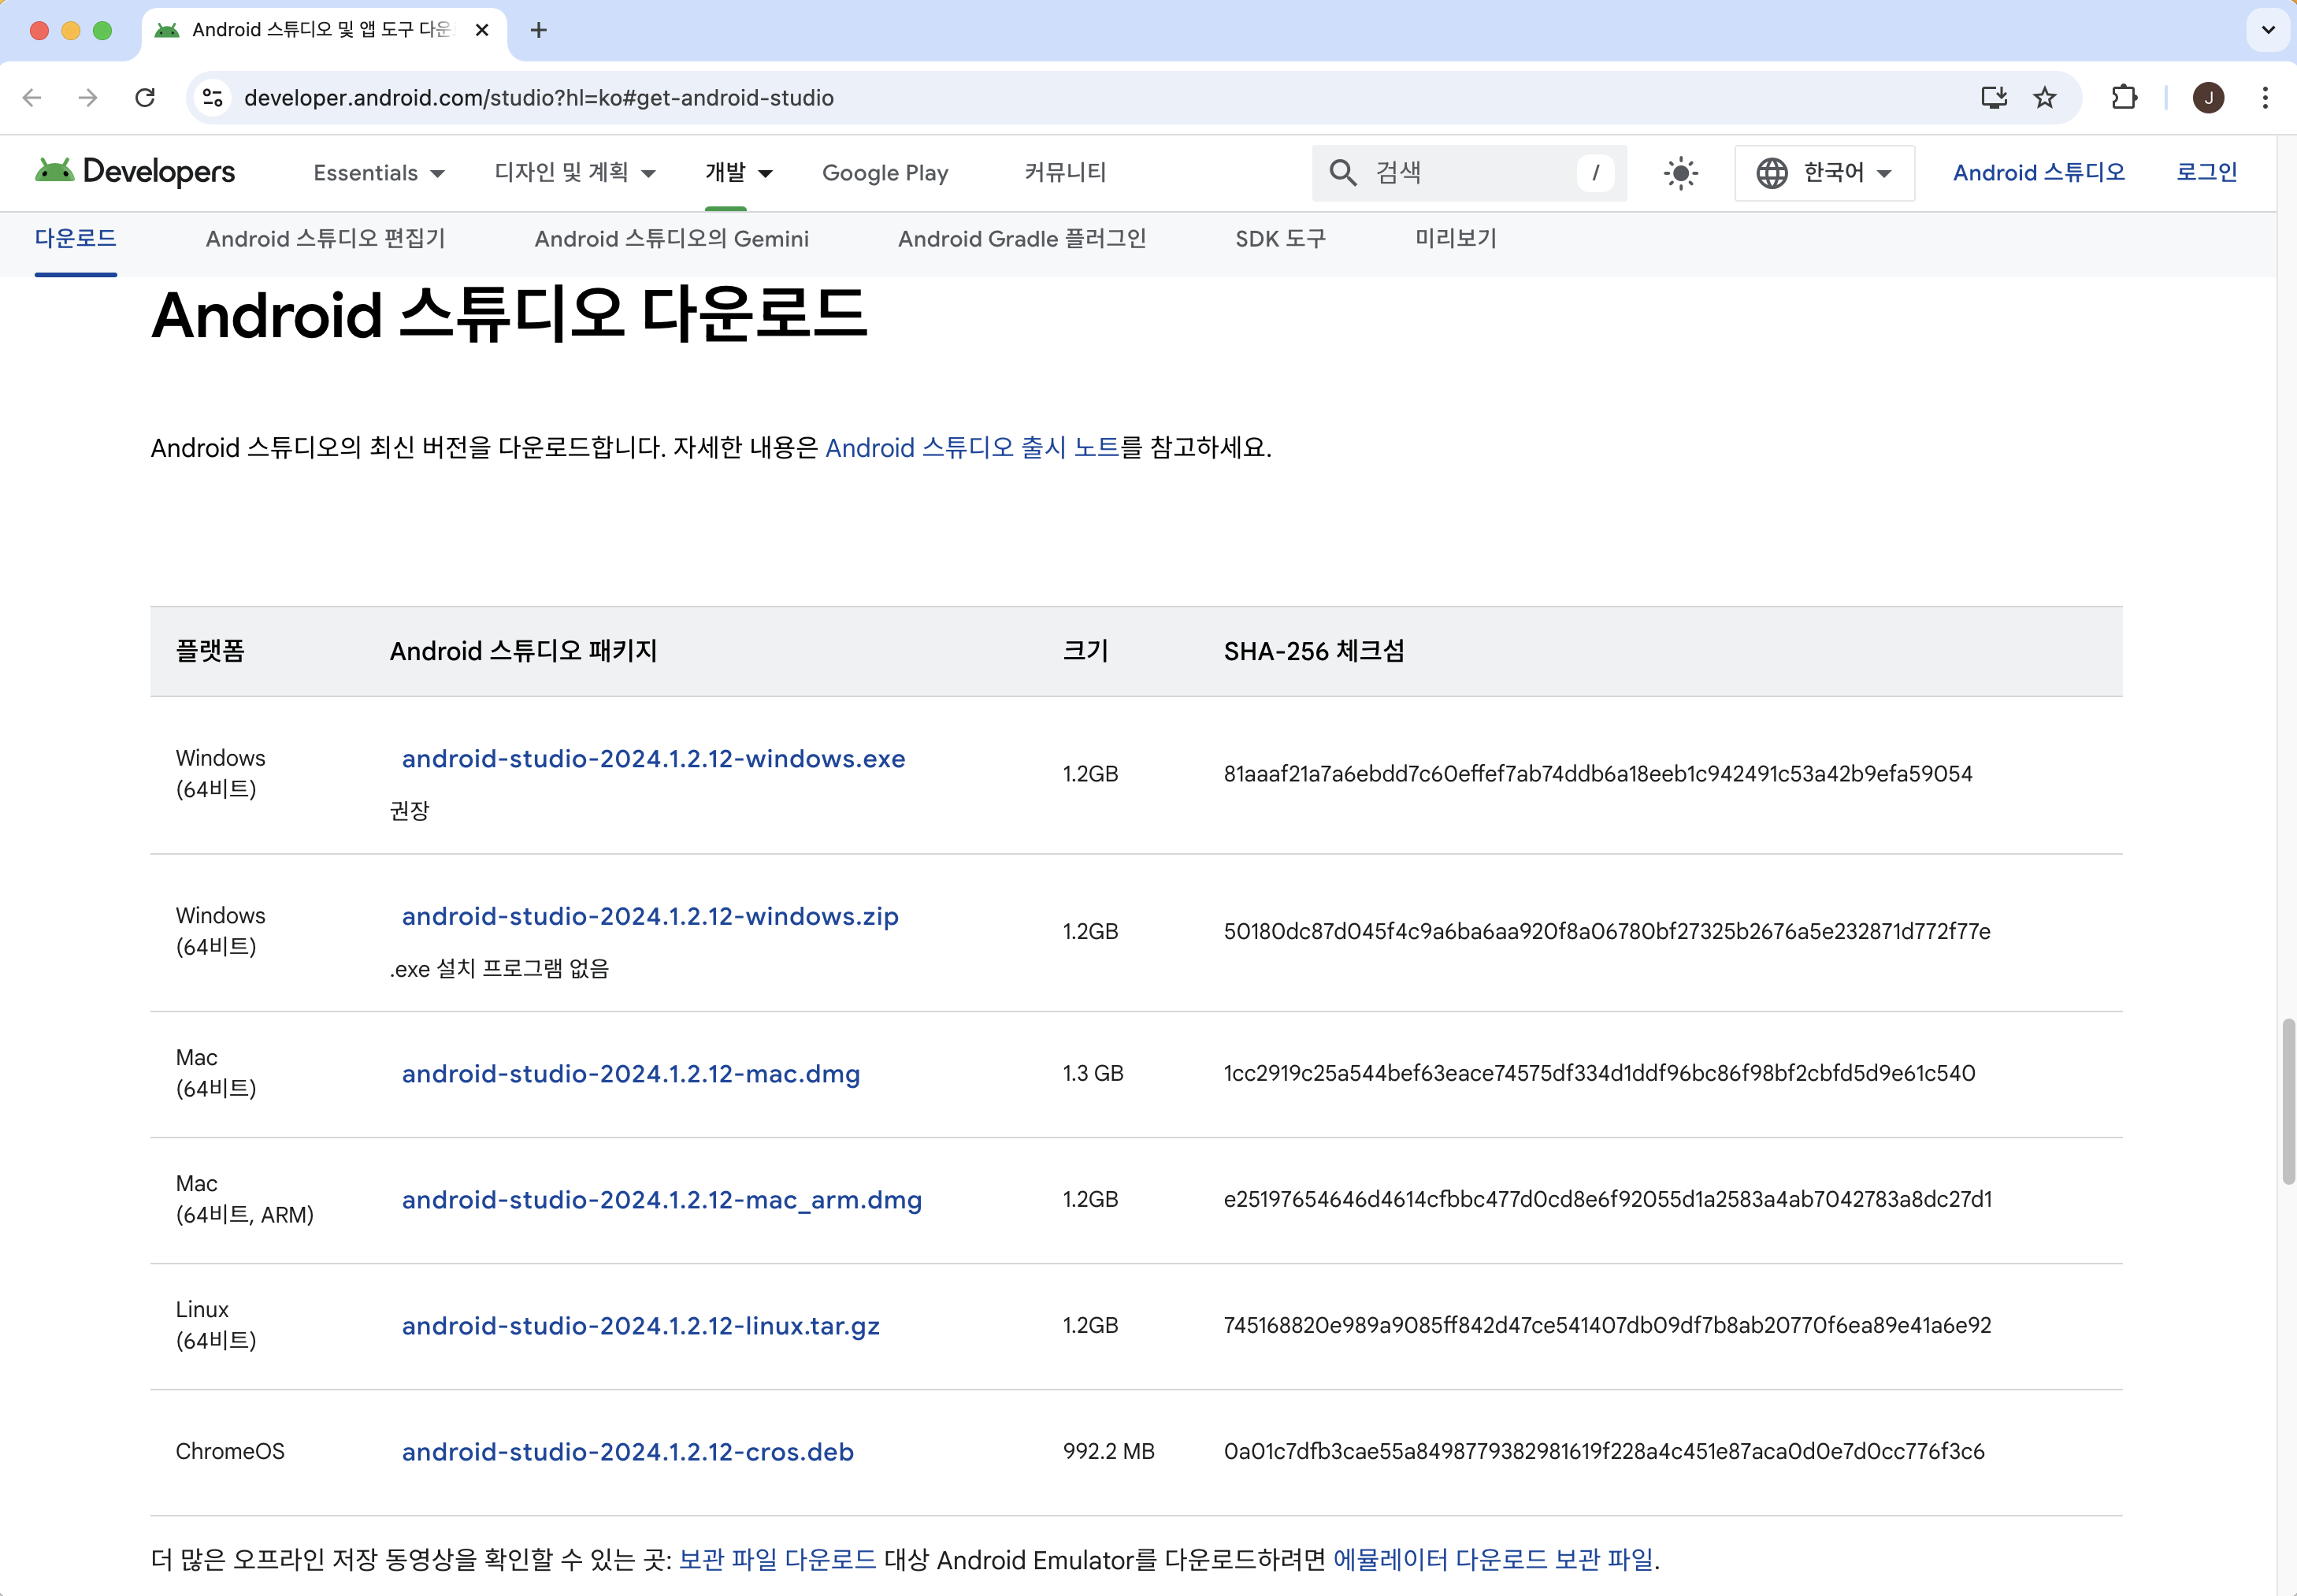Expand the tab search chevron at top right
The height and width of the screenshot is (1596, 2297).
tap(2267, 30)
